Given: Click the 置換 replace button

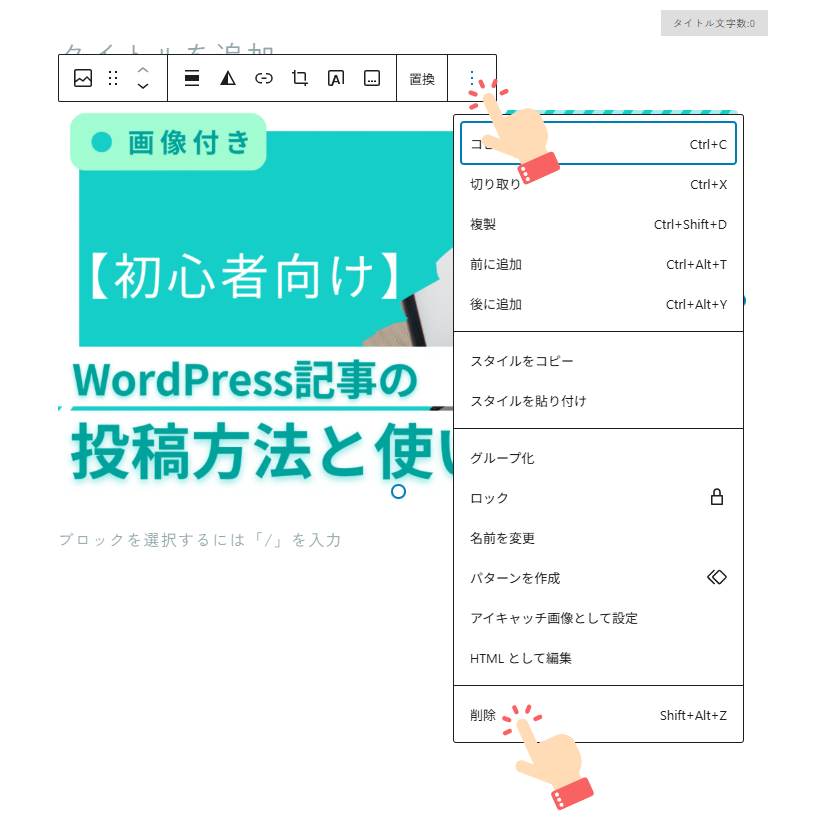Looking at the screenshot, I should click(x=422, y=79).
